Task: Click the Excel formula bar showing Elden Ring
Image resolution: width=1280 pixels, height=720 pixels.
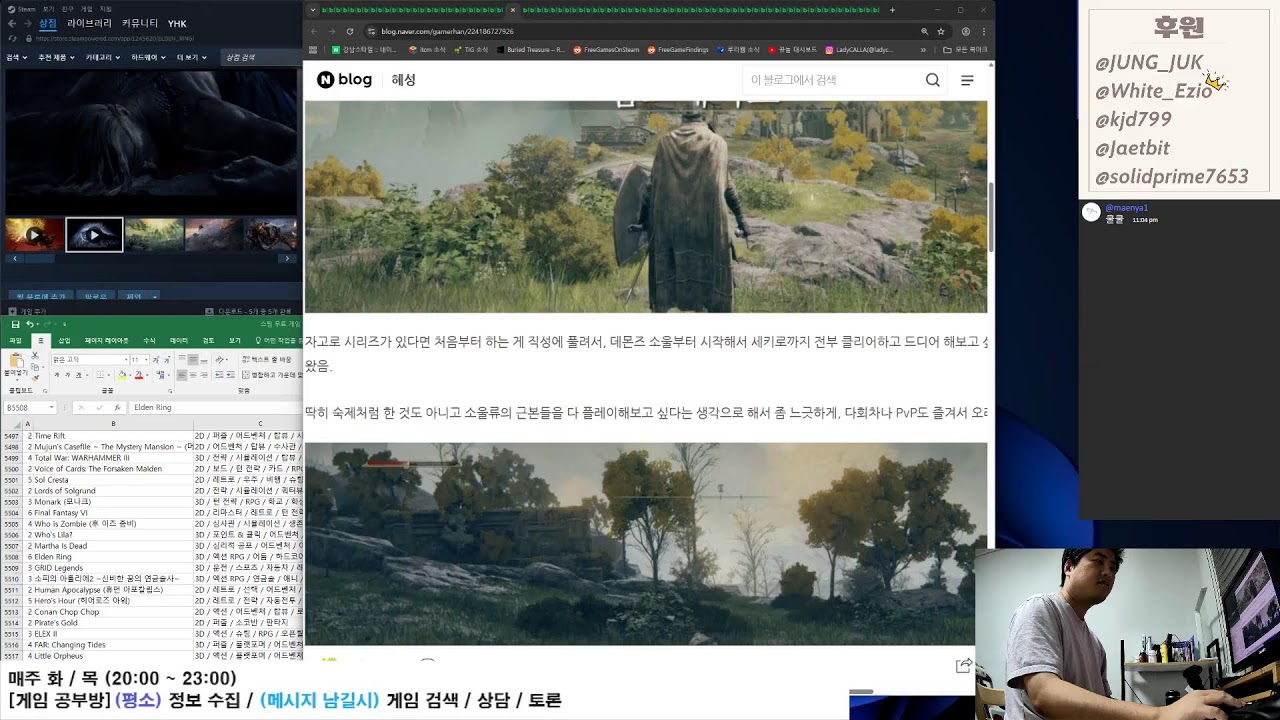Action: [x=215, y=408]
